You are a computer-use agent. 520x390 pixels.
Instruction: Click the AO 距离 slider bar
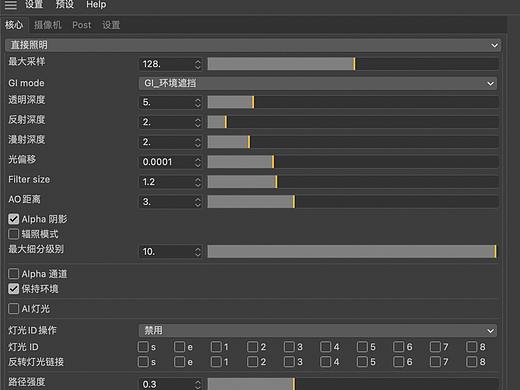pos(353,202)
